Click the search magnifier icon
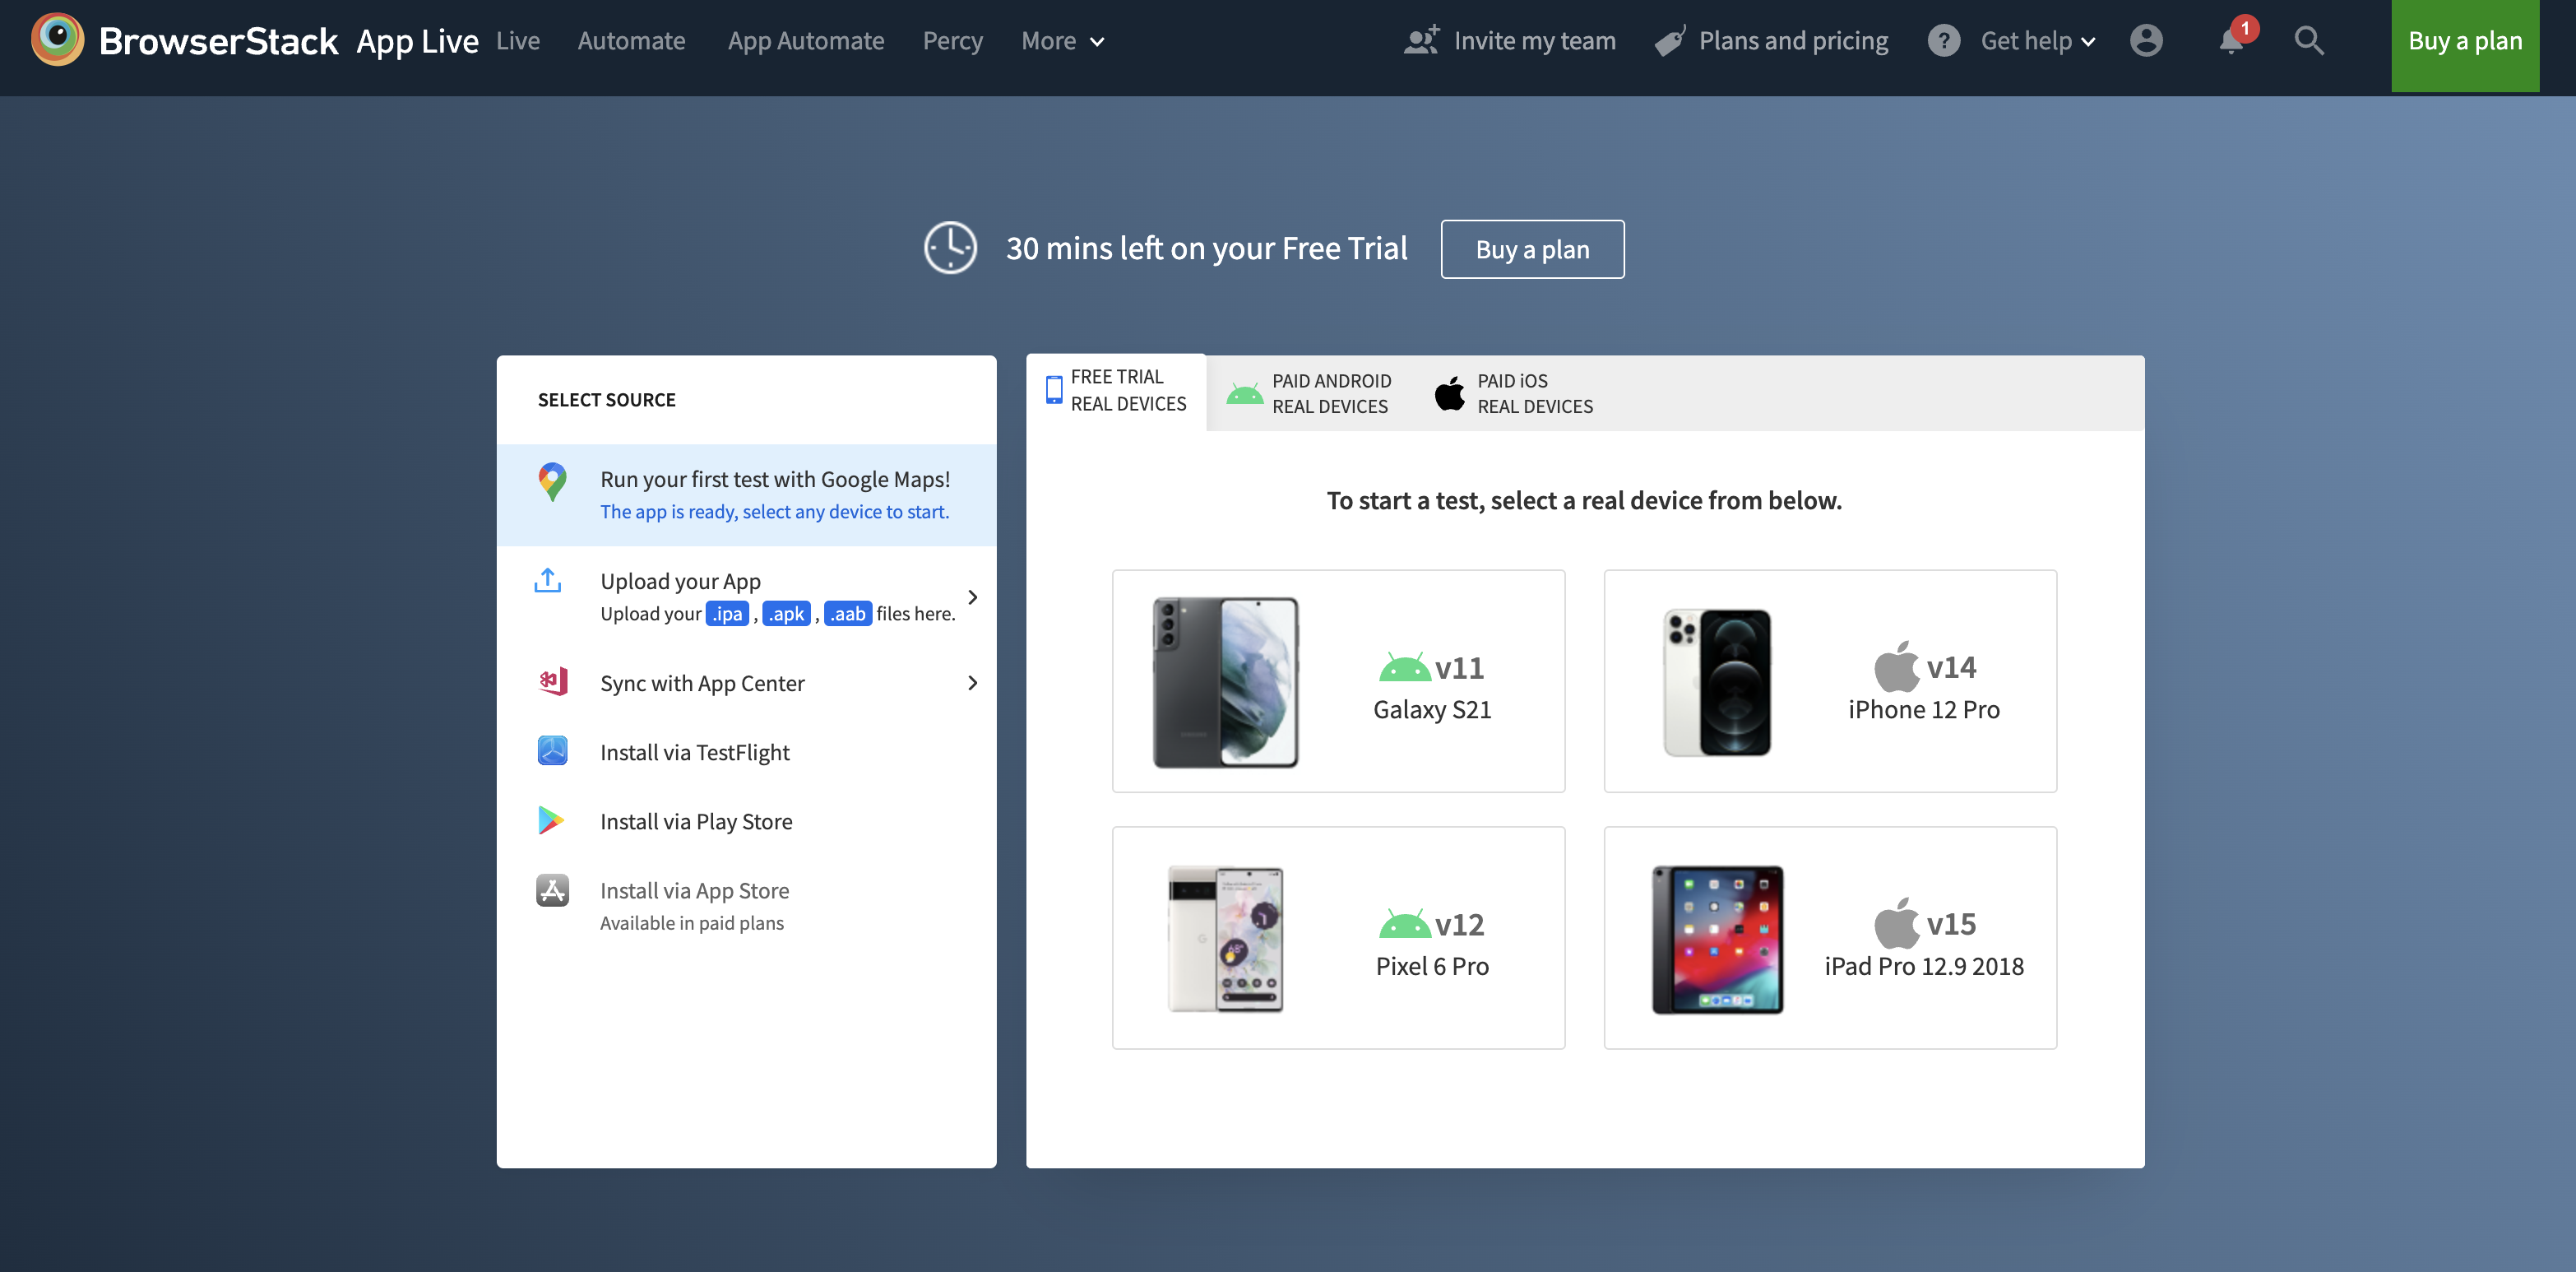 [x=2308, y=41]
